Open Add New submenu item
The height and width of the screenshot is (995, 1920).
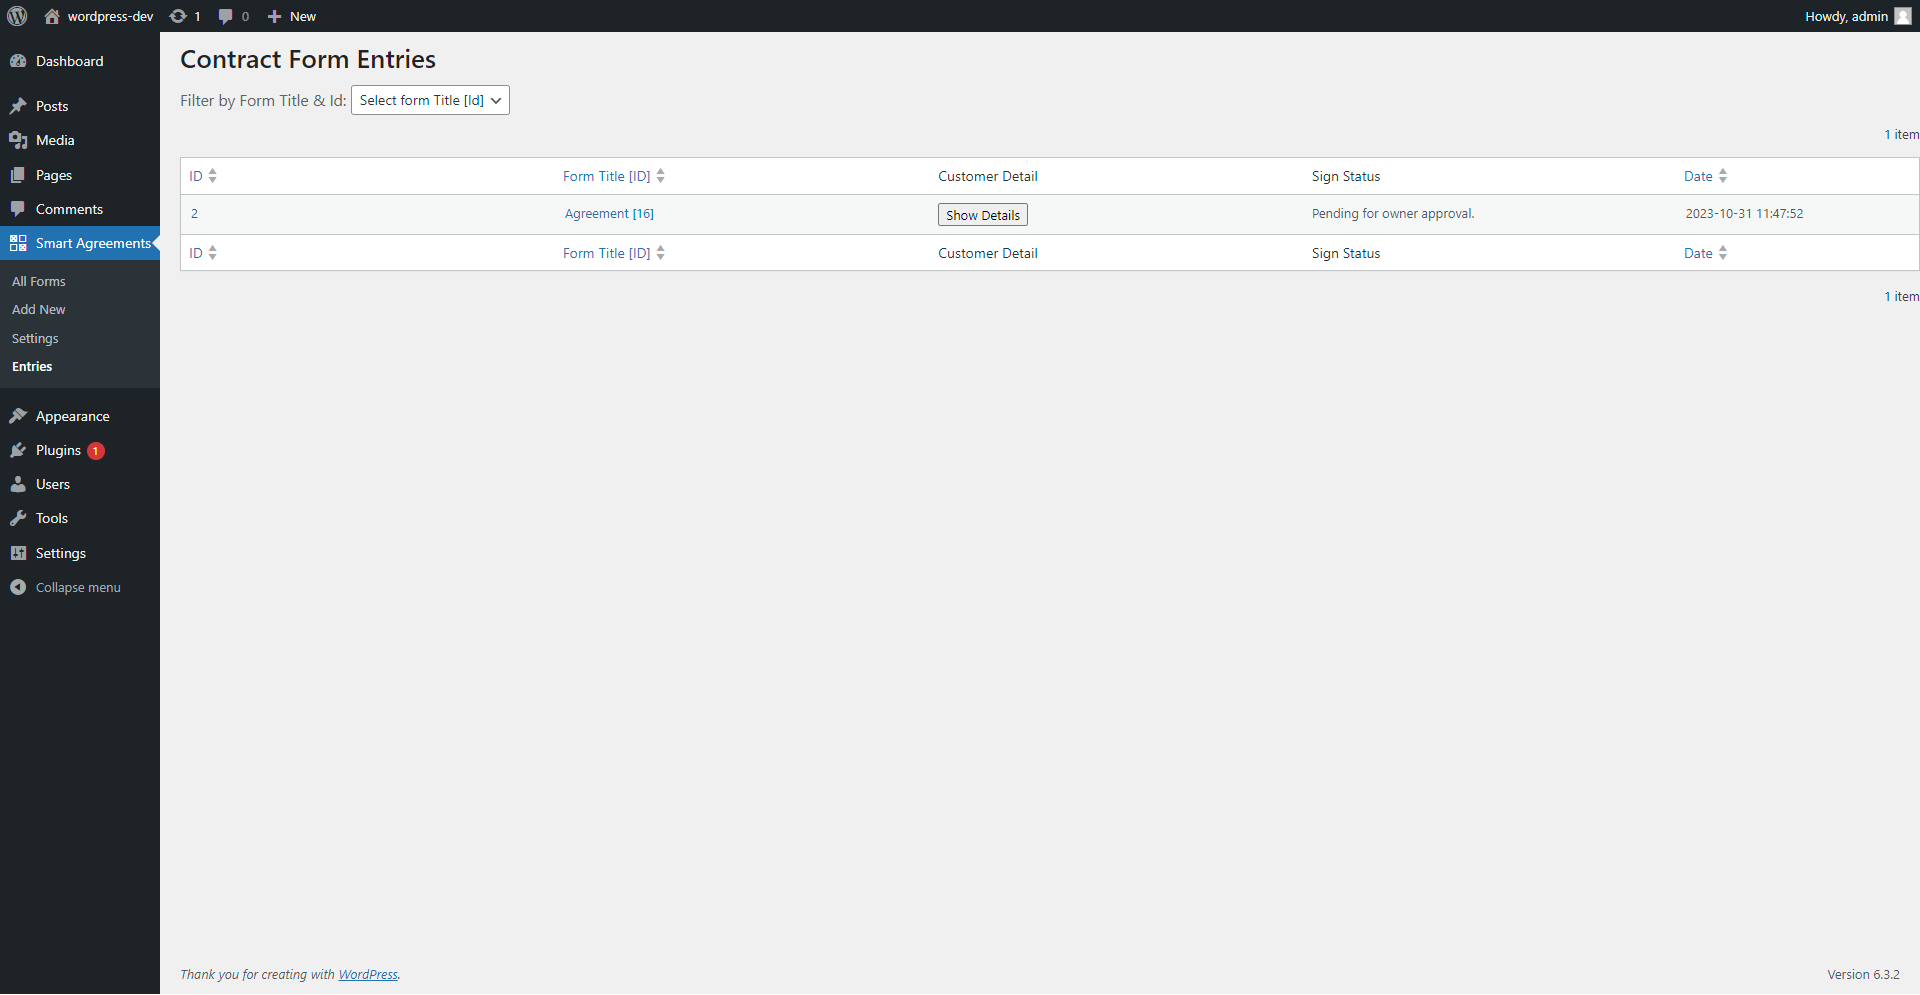coord(38,309)
